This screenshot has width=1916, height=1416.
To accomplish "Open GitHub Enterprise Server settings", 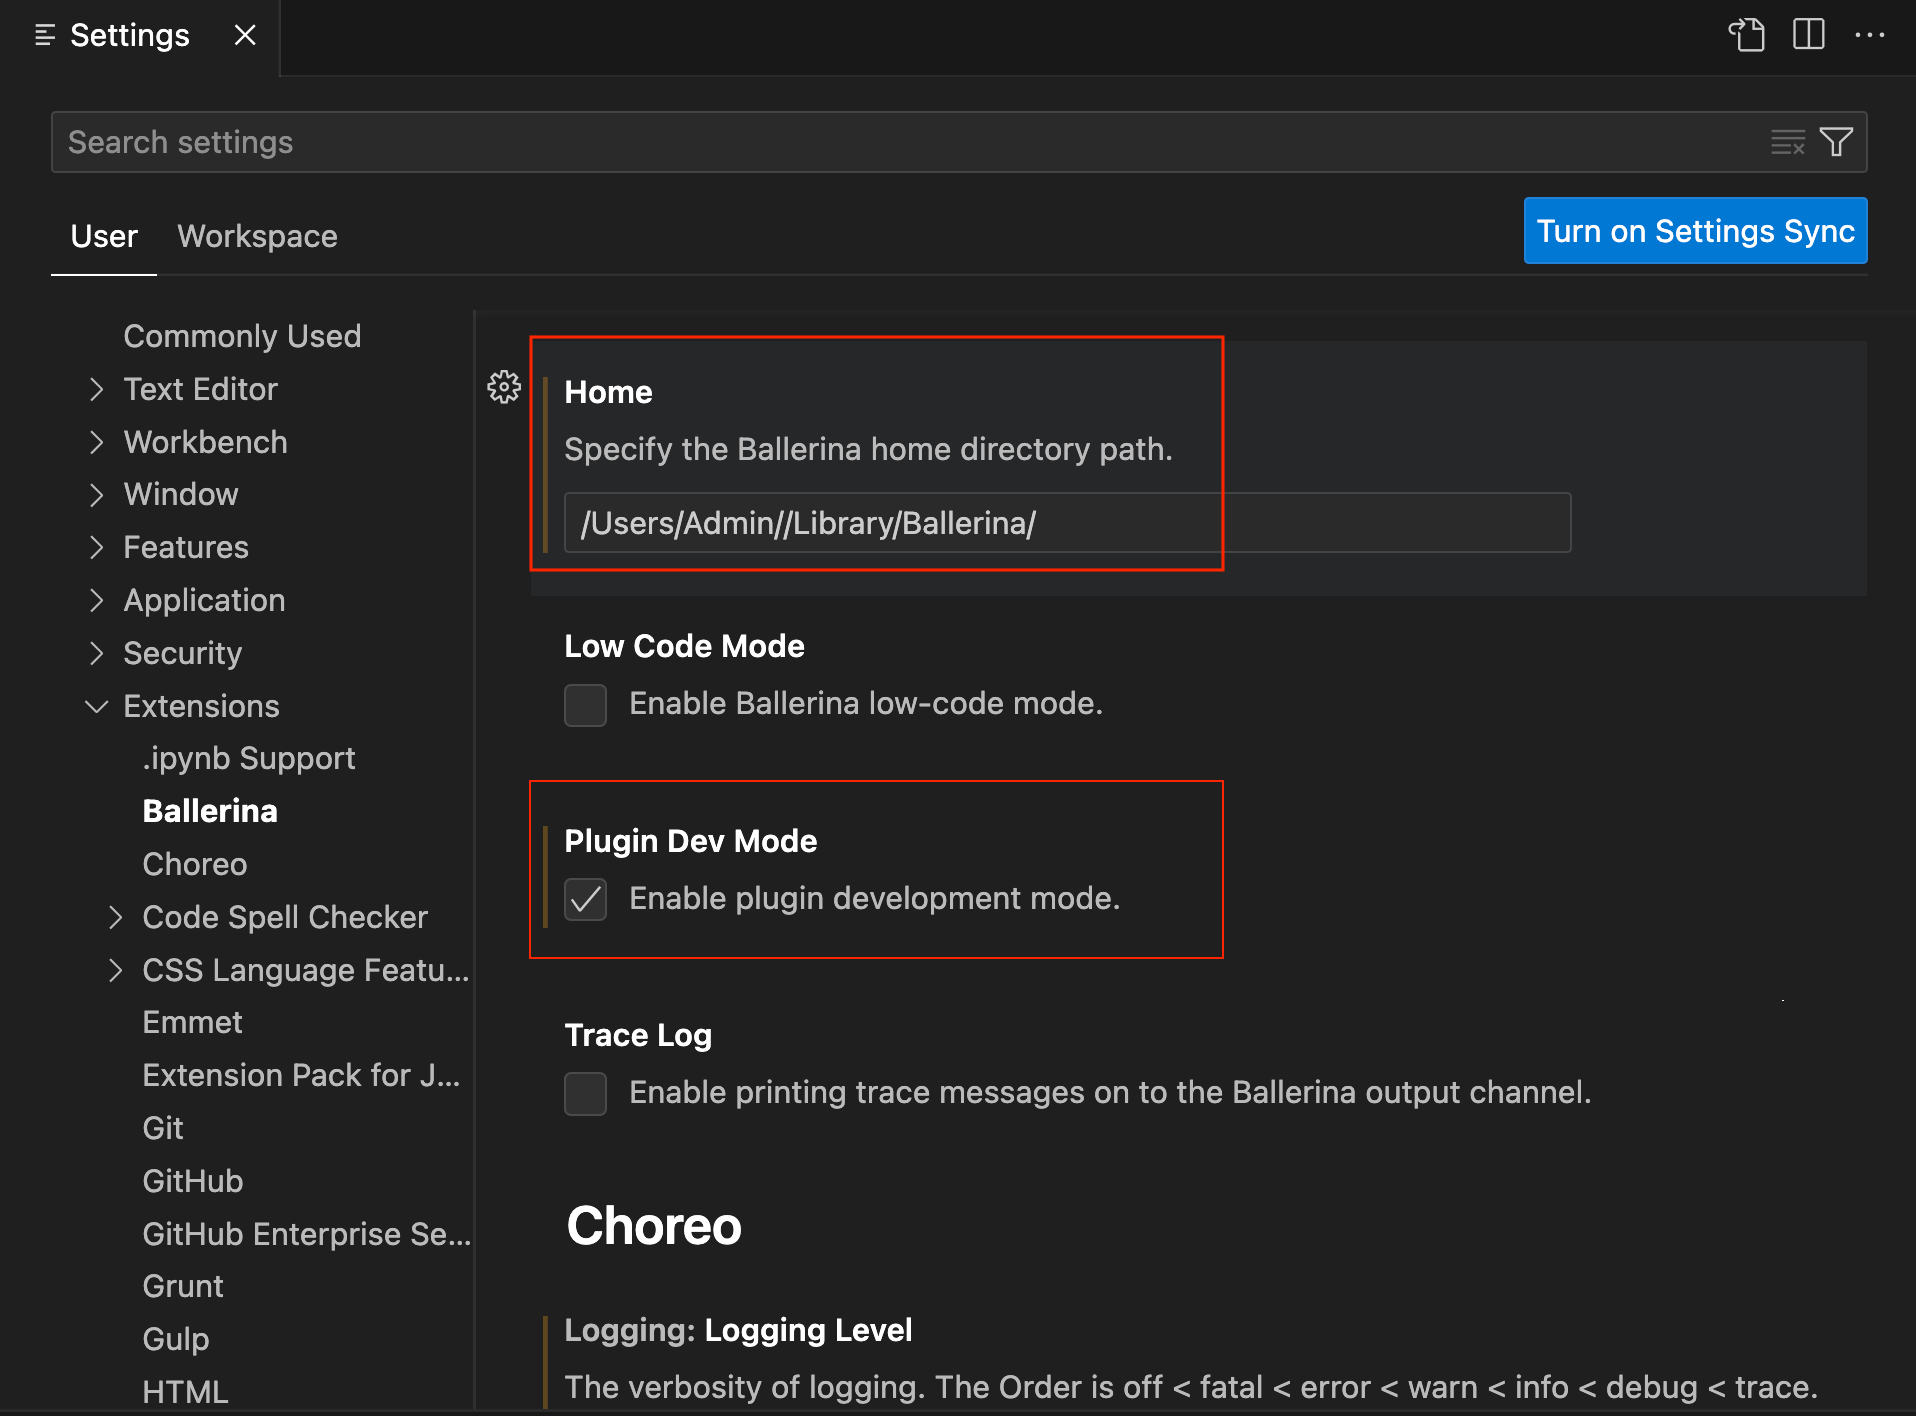I will [x=306, y=1234].
